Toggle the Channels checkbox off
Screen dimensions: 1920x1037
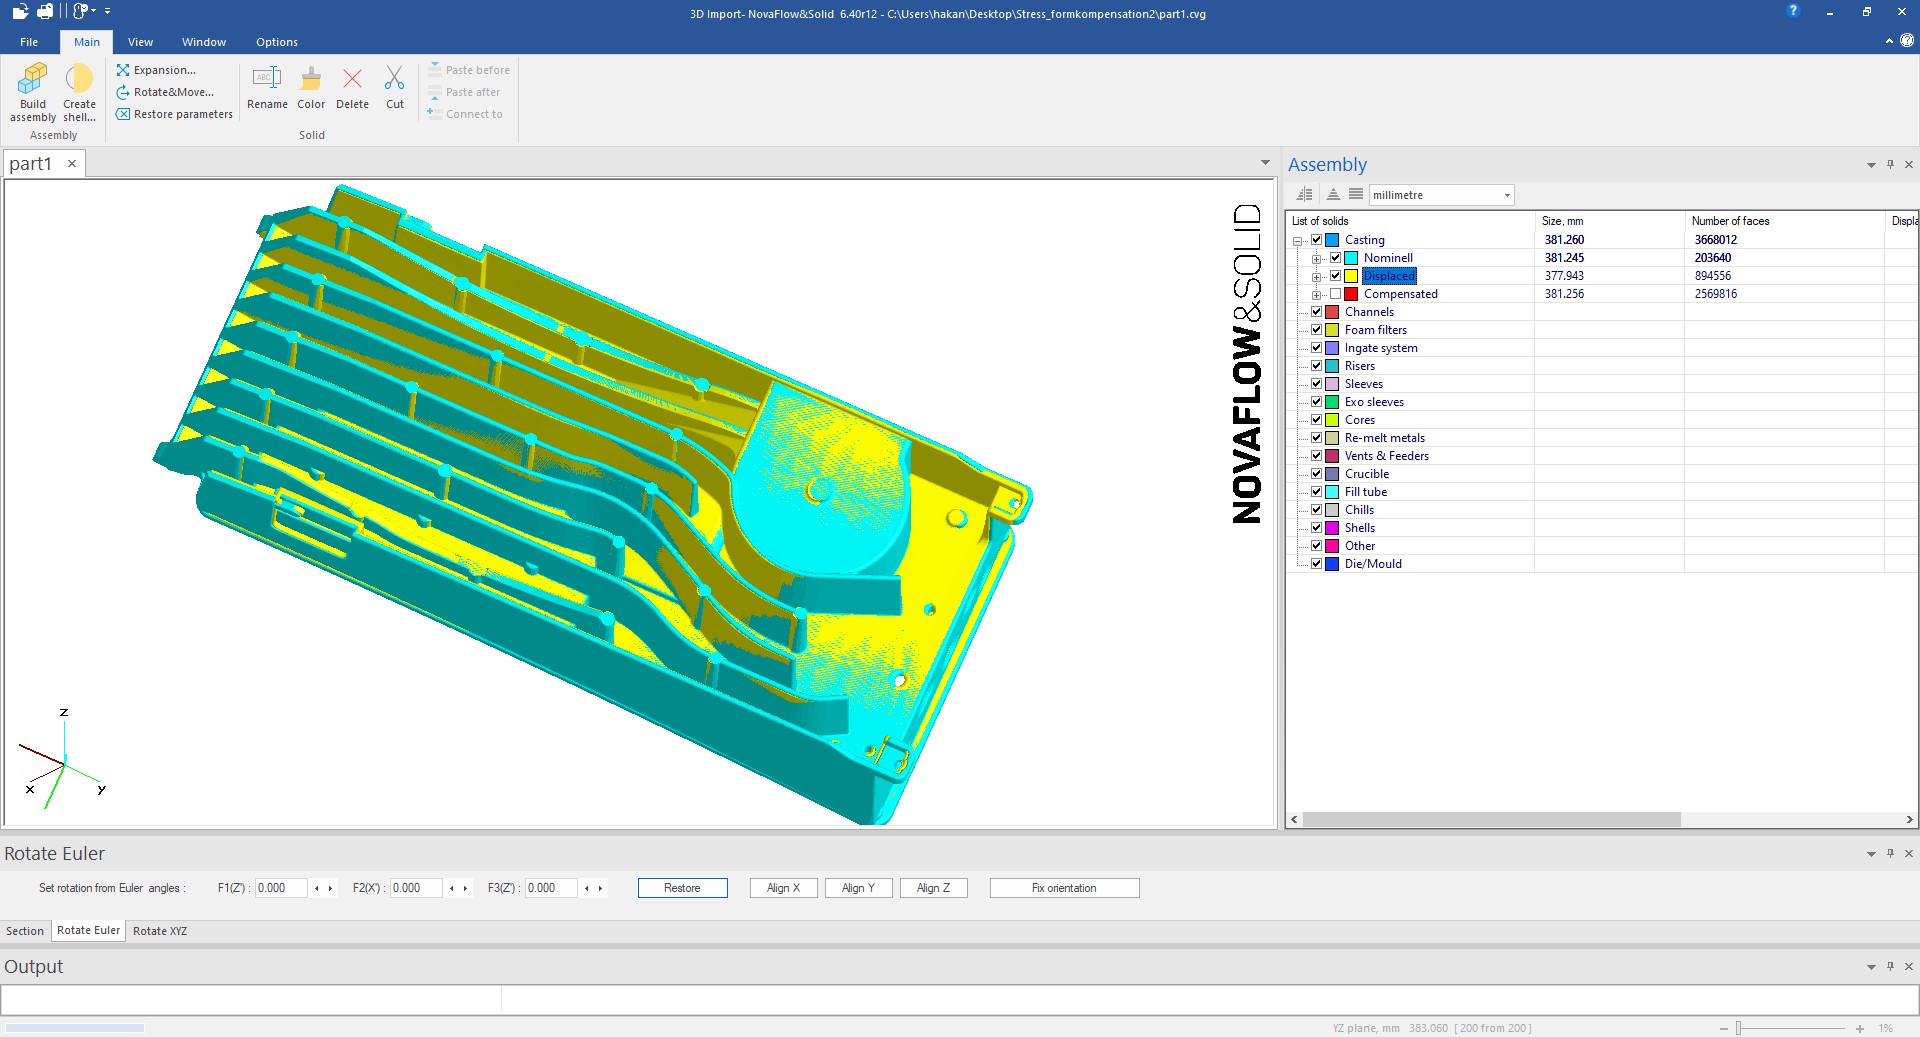point(1317,312)
